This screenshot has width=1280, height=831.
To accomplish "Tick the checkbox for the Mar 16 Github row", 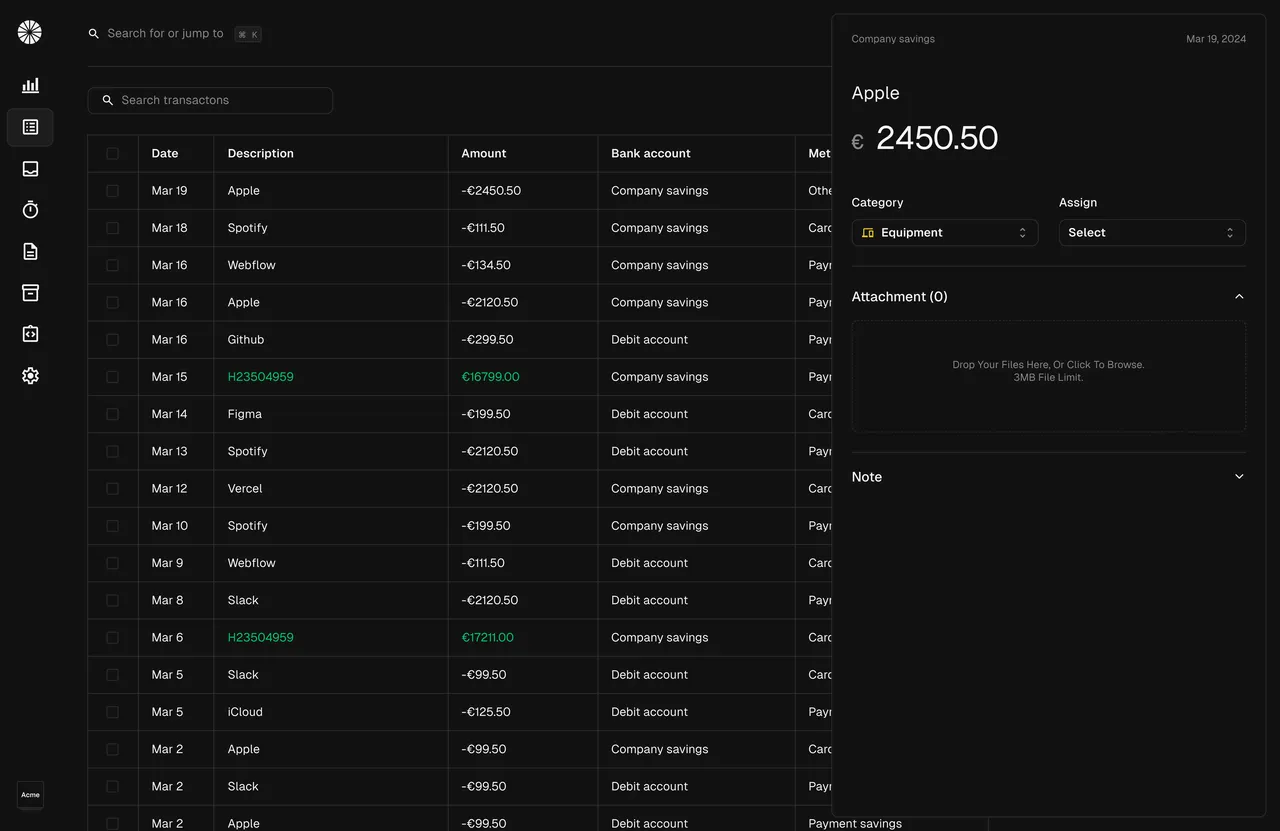I will [x=112, y=339].
